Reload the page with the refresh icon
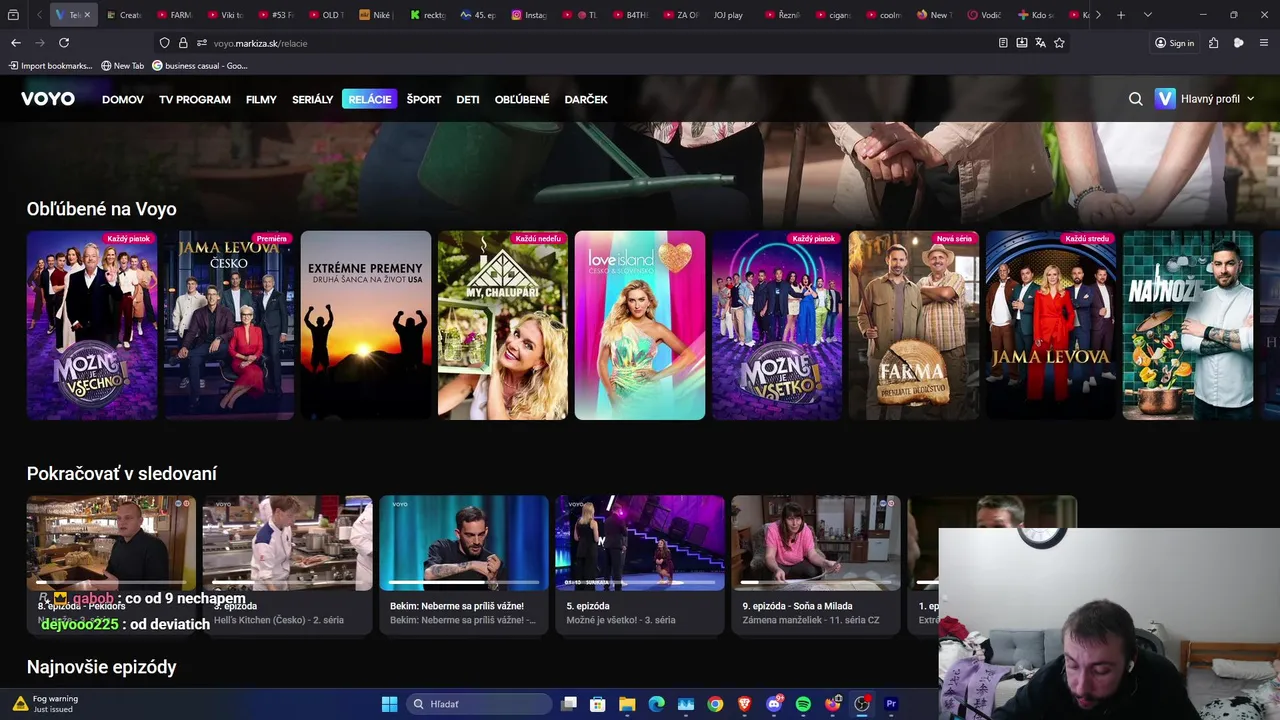1280x720 pixels. tap(64, 43)
